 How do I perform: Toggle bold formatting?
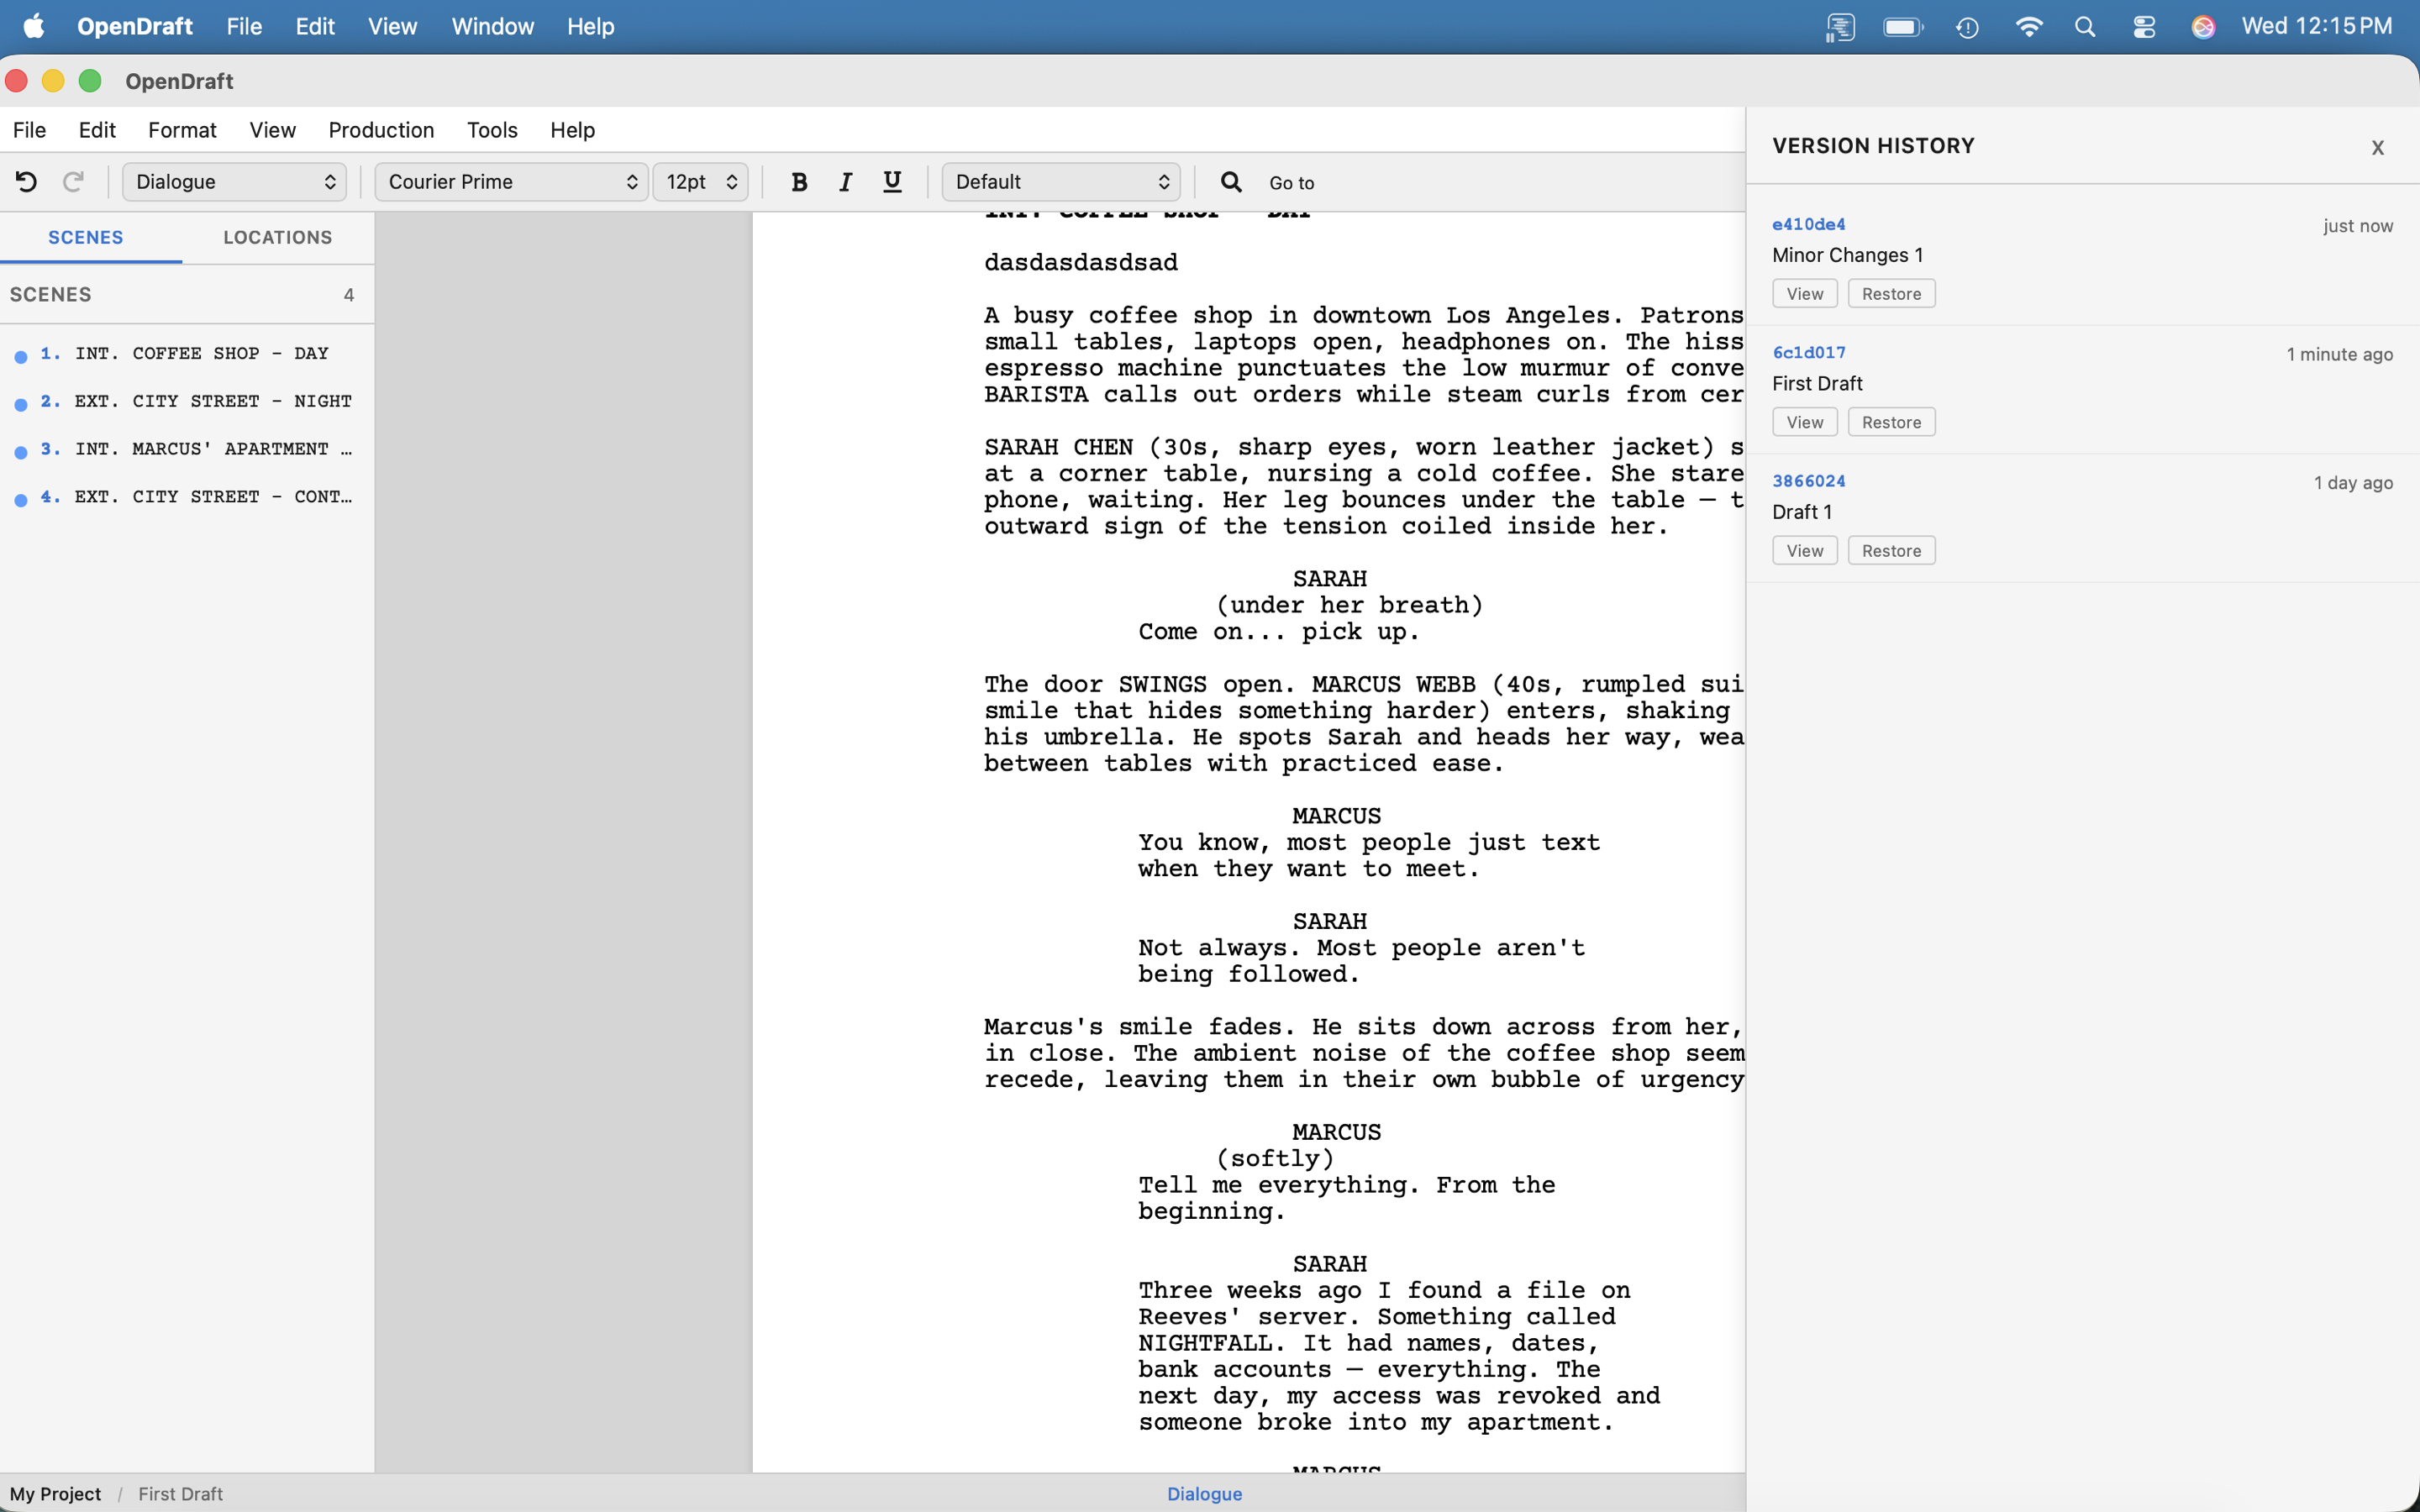click(x=798, y=182)
